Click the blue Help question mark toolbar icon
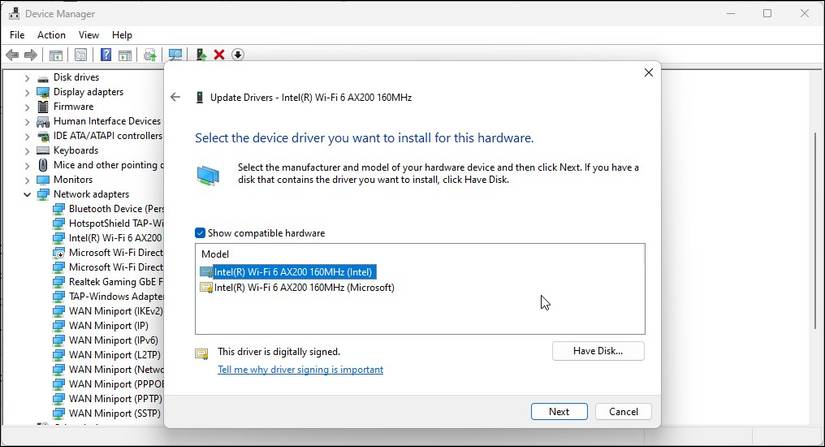 point(106,55)
